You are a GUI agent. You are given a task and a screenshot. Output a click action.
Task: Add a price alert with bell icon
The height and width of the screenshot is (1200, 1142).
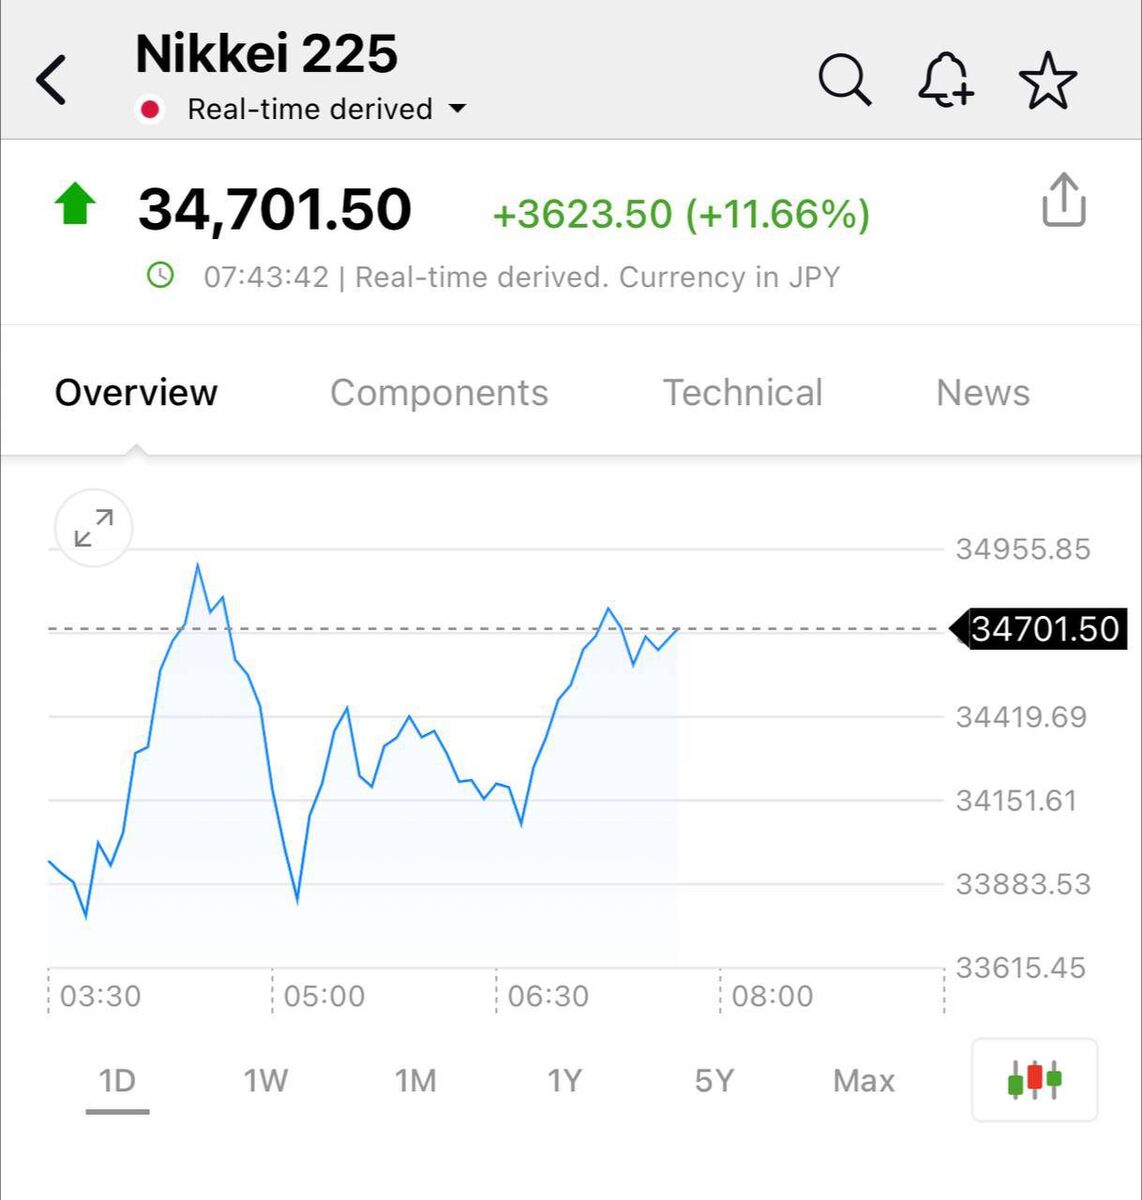[x=946, y=80]
